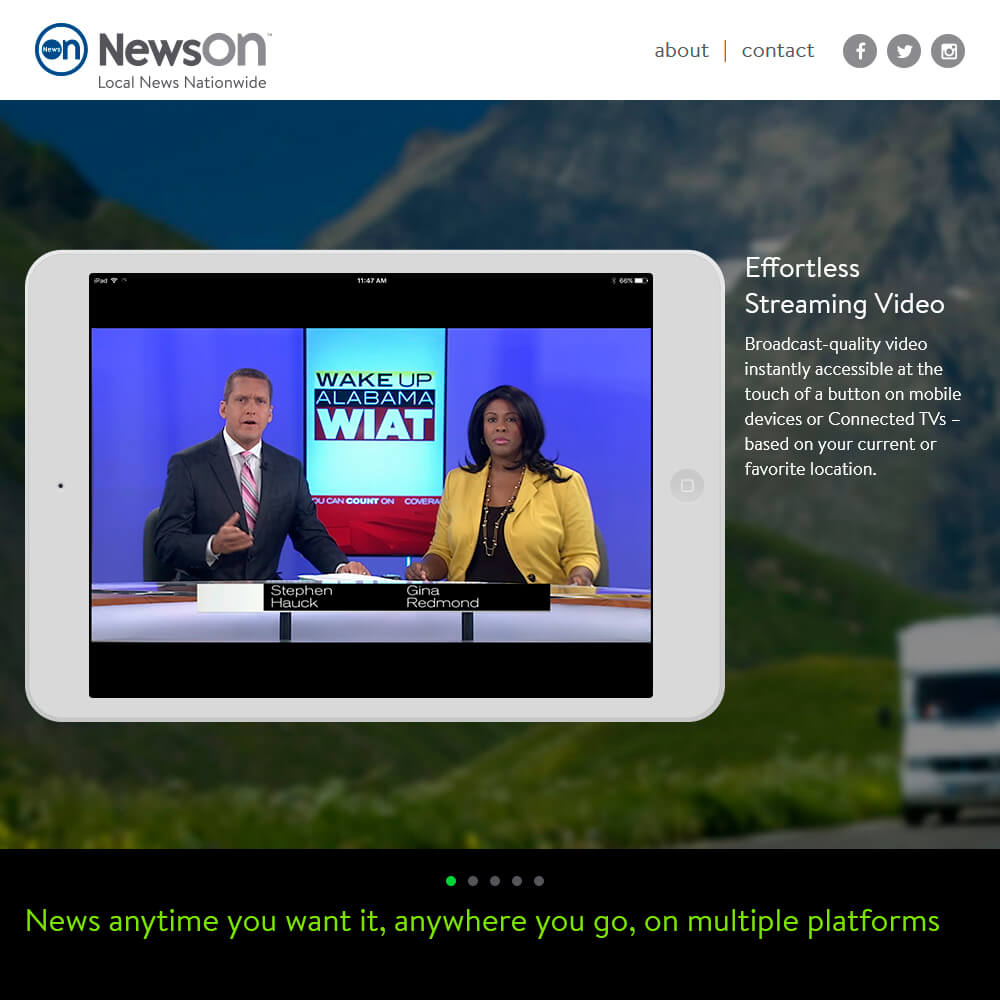1000x1000 pixels.
Task: Switch to the third carousel slide dot
Action: 495,881
